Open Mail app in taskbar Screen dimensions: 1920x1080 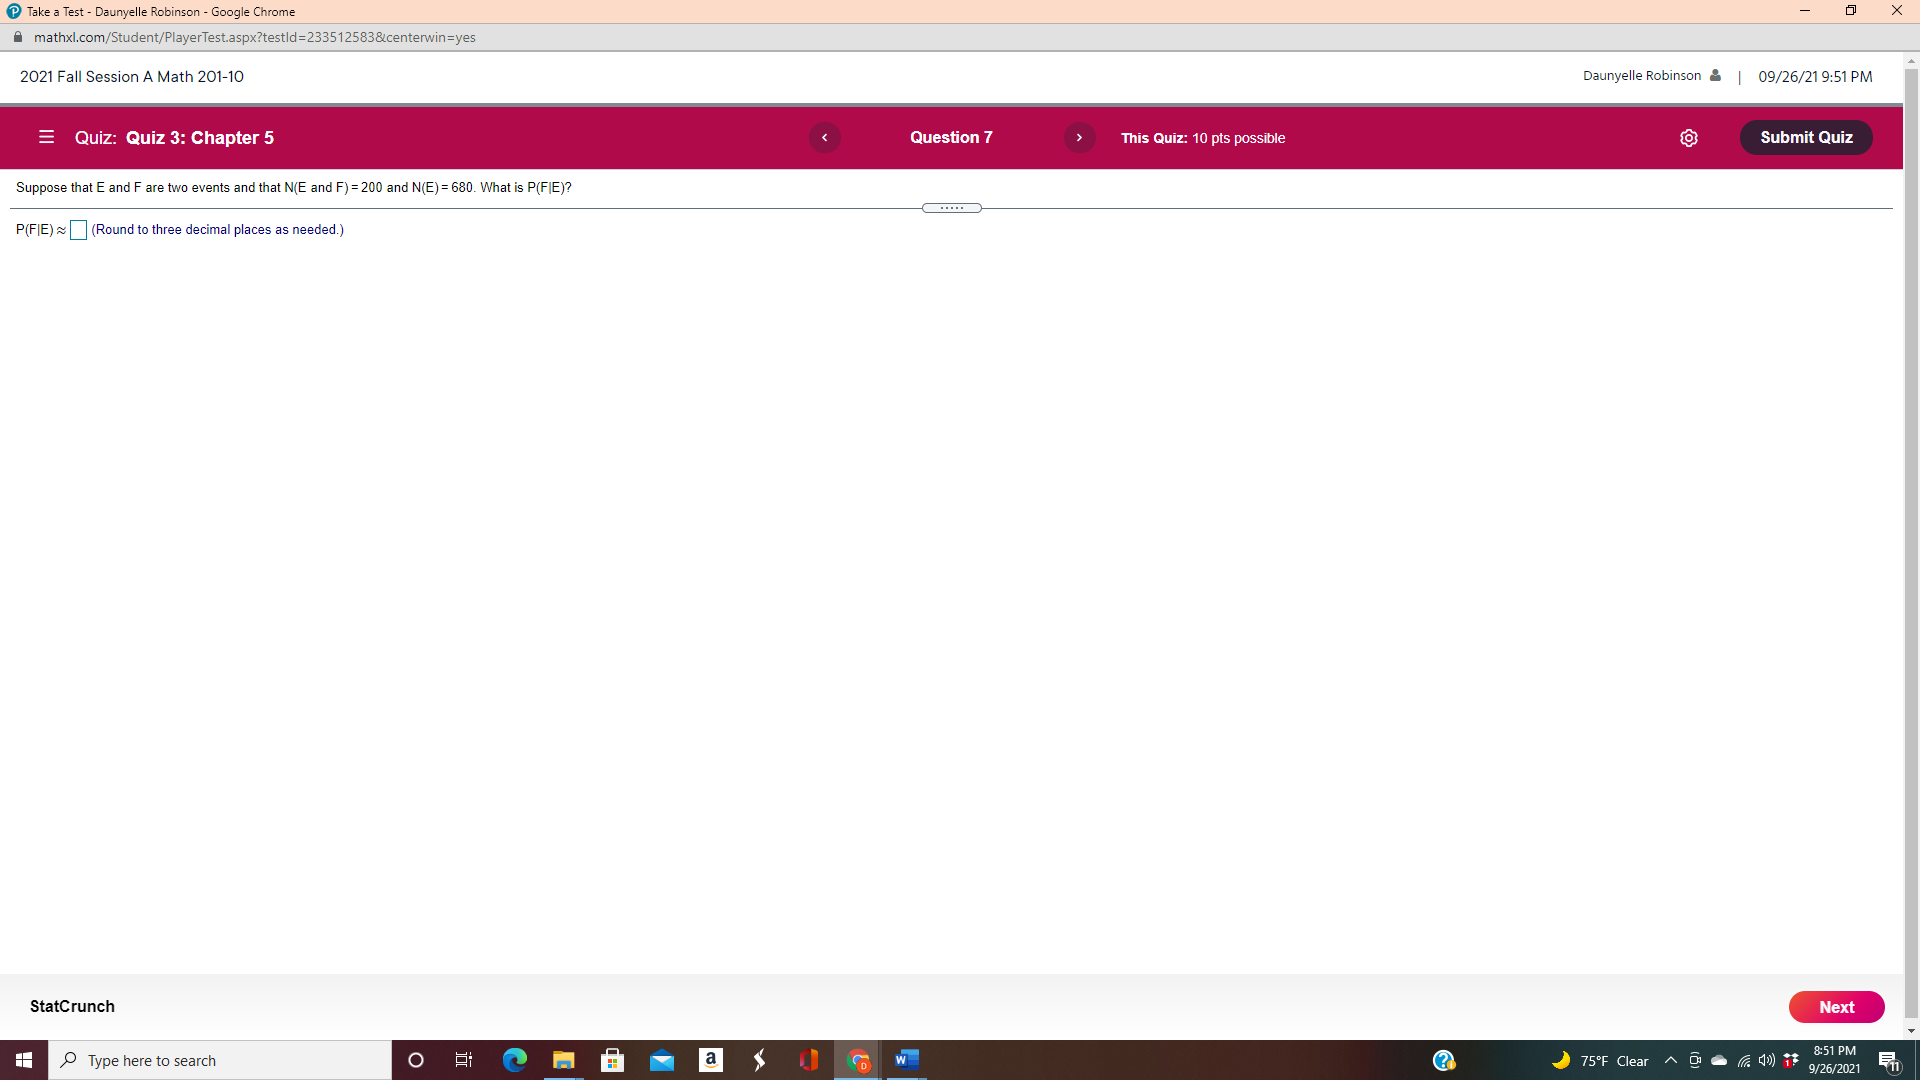(x=661, y=1060)
